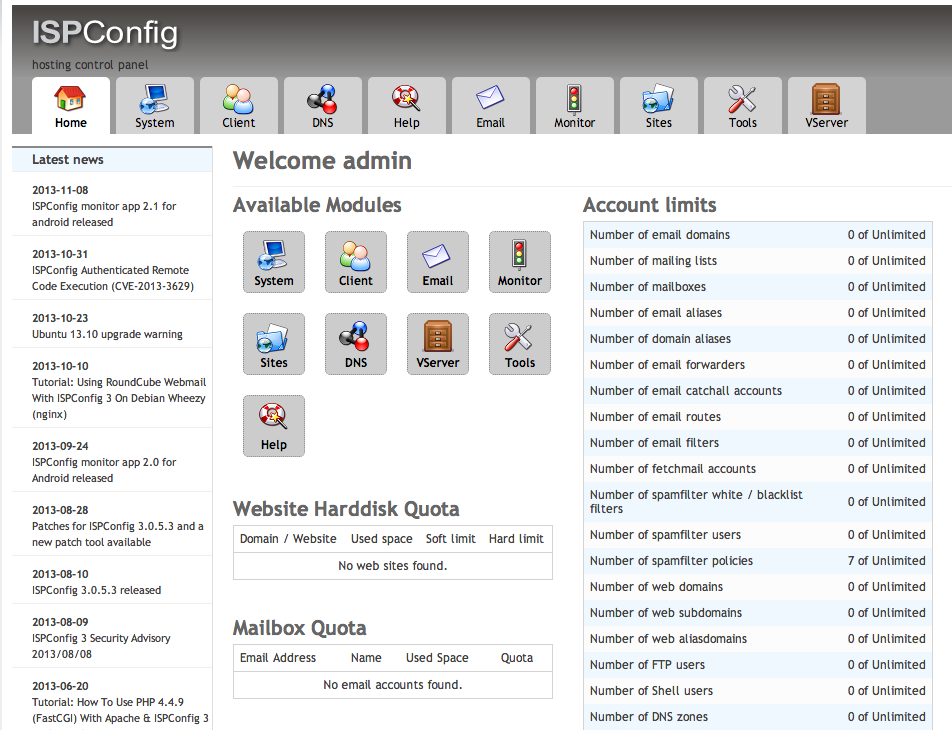Viewport: 952px width, 730px height.
Task: Click Soft limit column header
Action: pos(450,539)
